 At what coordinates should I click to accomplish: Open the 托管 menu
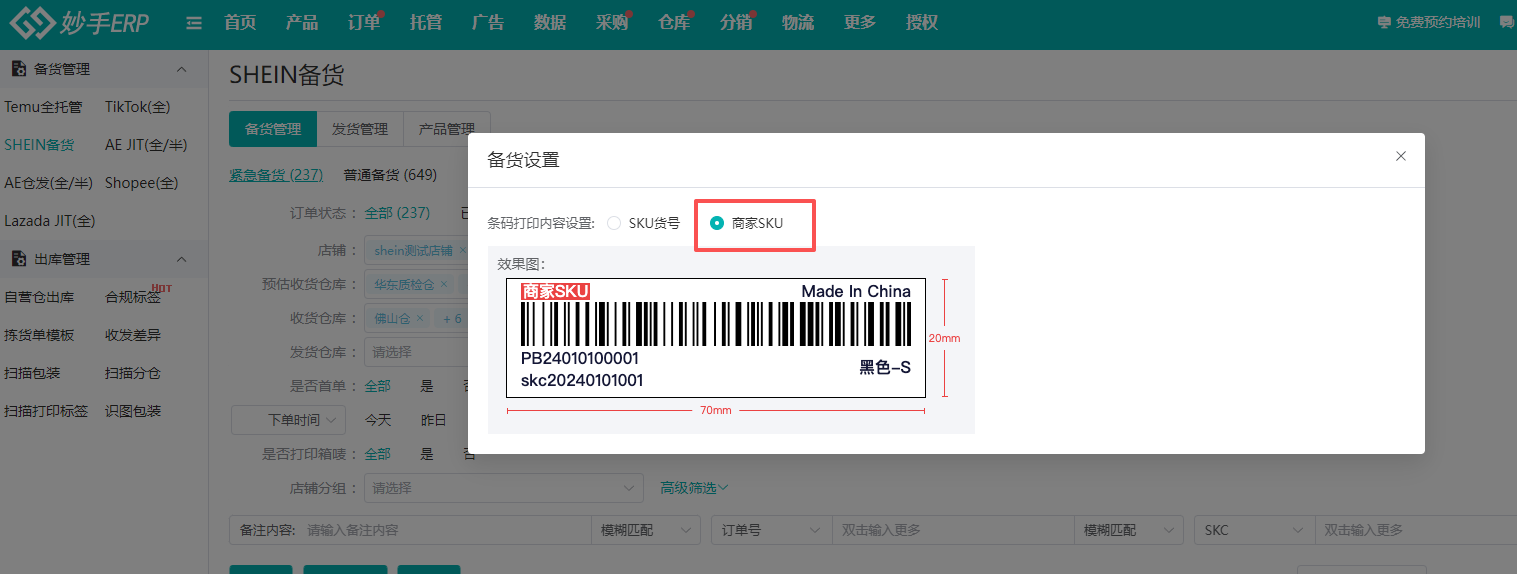426,22
